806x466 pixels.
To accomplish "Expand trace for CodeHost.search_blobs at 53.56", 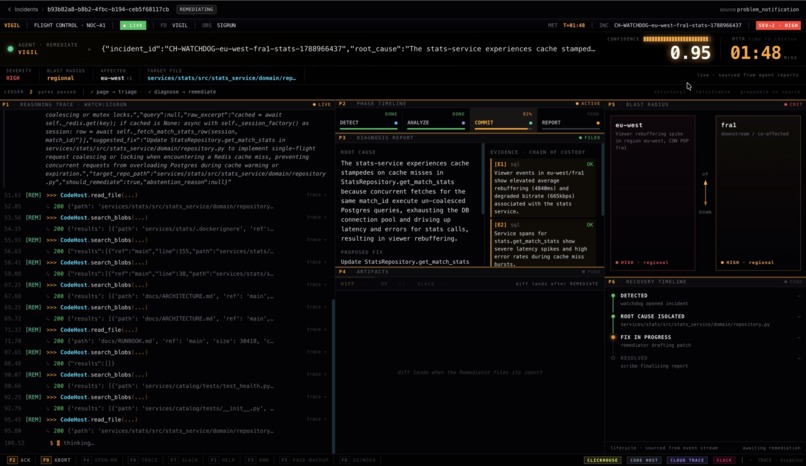I will click(x=314, y=217).
